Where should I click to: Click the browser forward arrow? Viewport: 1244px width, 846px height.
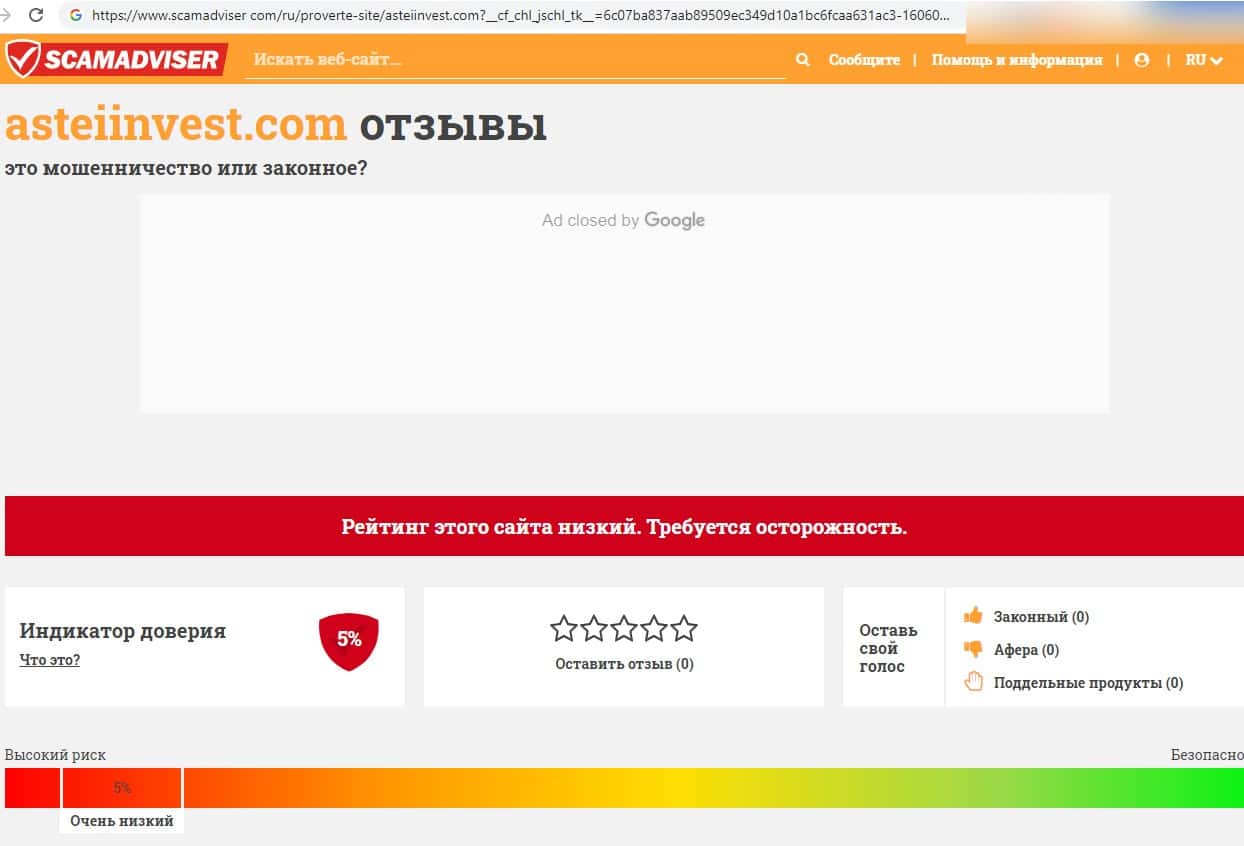coord(5,15)
